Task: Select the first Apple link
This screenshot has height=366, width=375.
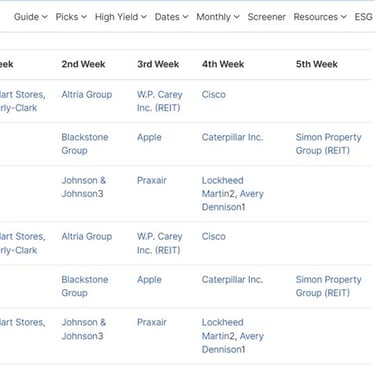Action: pyautogui.click(x=149, y=137)
